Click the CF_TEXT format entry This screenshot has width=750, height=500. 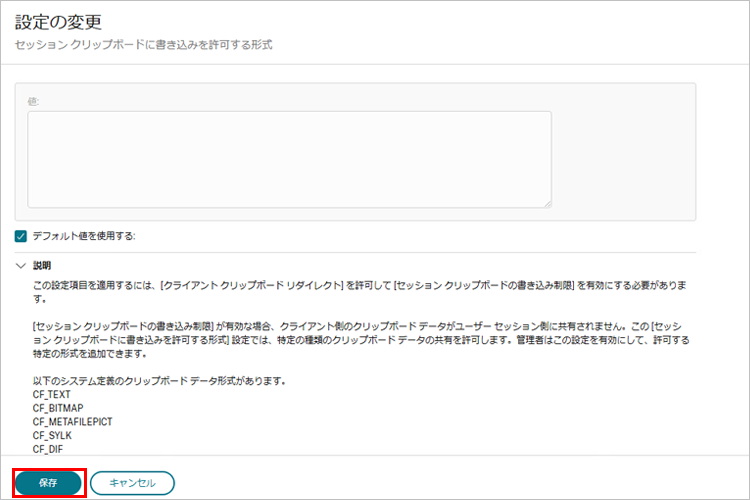tap(53, 394)
